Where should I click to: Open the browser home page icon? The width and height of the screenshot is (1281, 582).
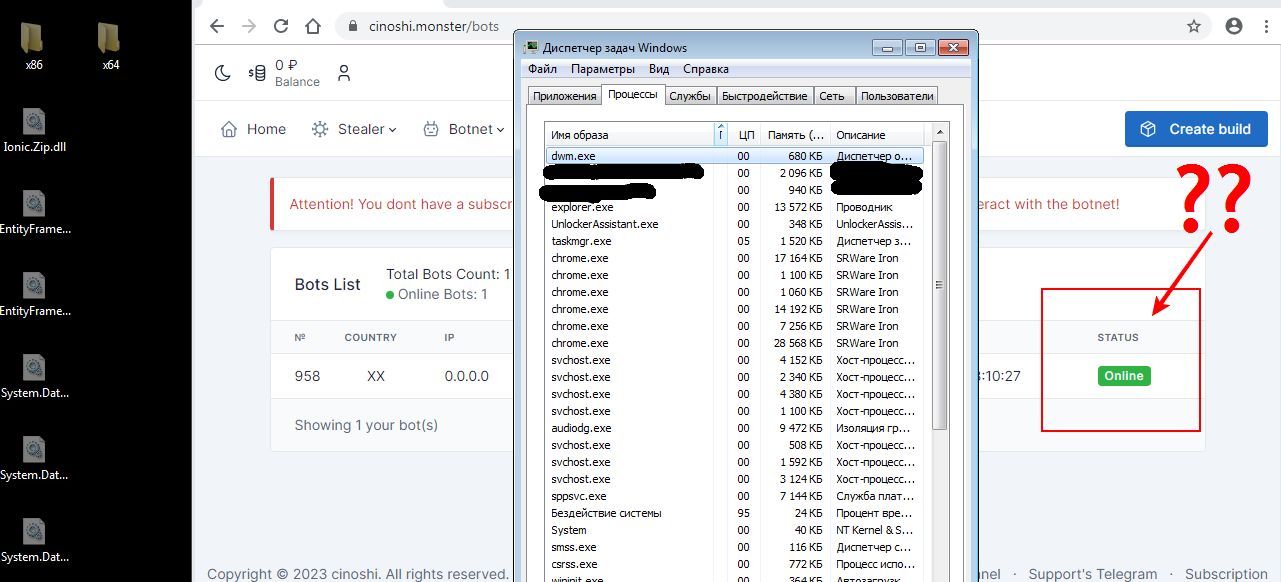313,27
